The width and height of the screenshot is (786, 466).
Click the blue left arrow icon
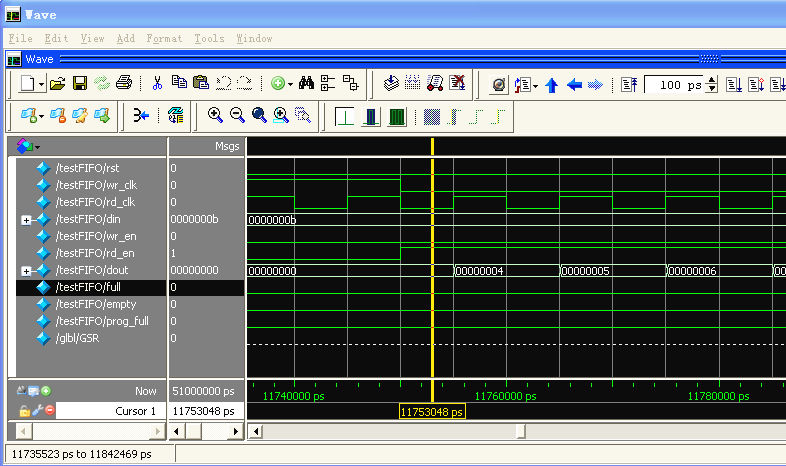574,85
